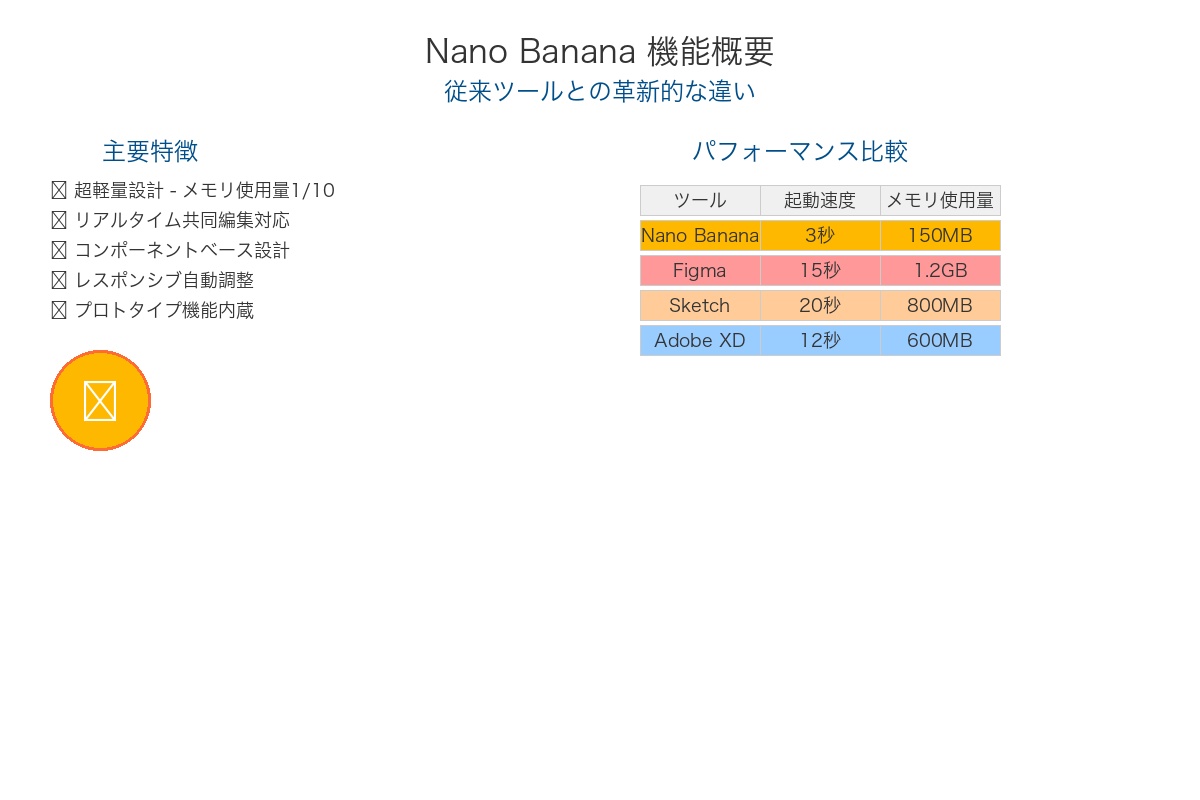Select the 主要特徴 heading
This screenshot has width=1200, height=800.
pyautogui.click(x=150, y=151)
